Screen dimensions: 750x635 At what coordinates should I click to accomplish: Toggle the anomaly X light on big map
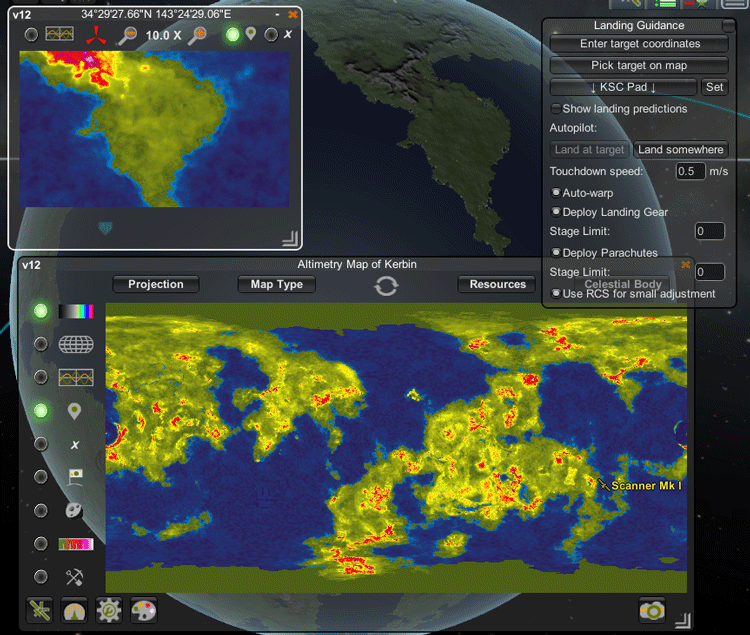pos(41,444)
